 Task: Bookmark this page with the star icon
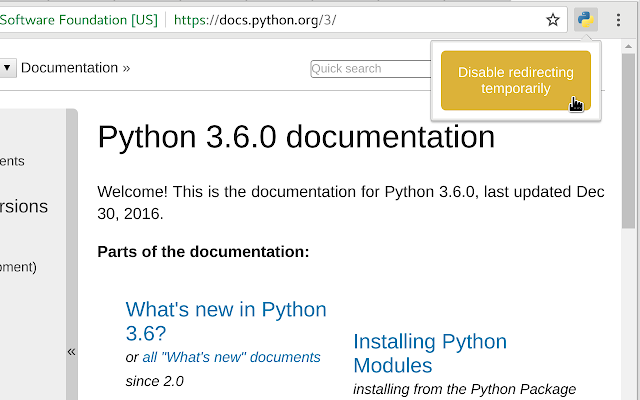point(553,20)
